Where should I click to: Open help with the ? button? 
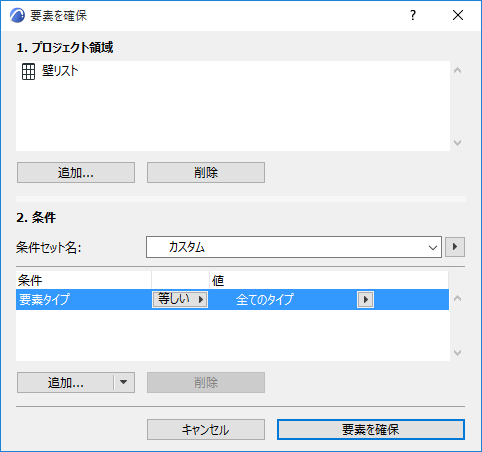413,15
